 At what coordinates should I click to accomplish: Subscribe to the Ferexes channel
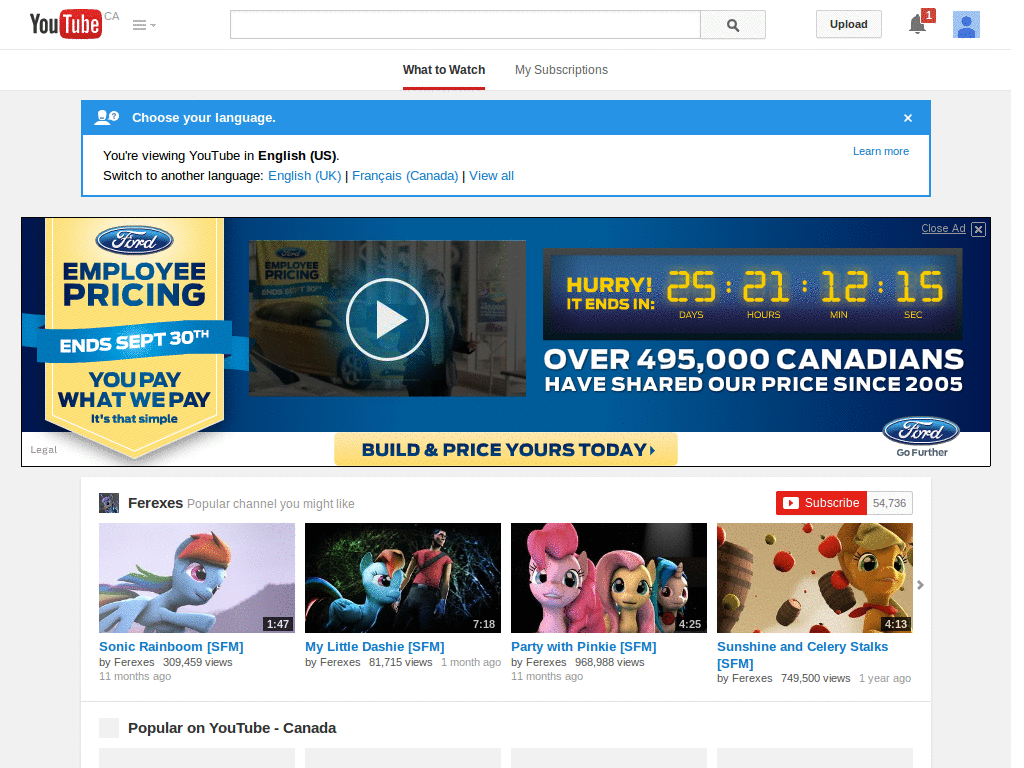[821, 503]
